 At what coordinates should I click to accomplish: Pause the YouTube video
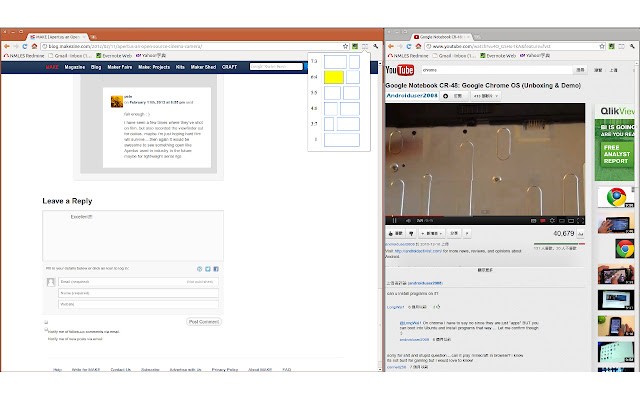pyautogui.click(x=393, y=219)
